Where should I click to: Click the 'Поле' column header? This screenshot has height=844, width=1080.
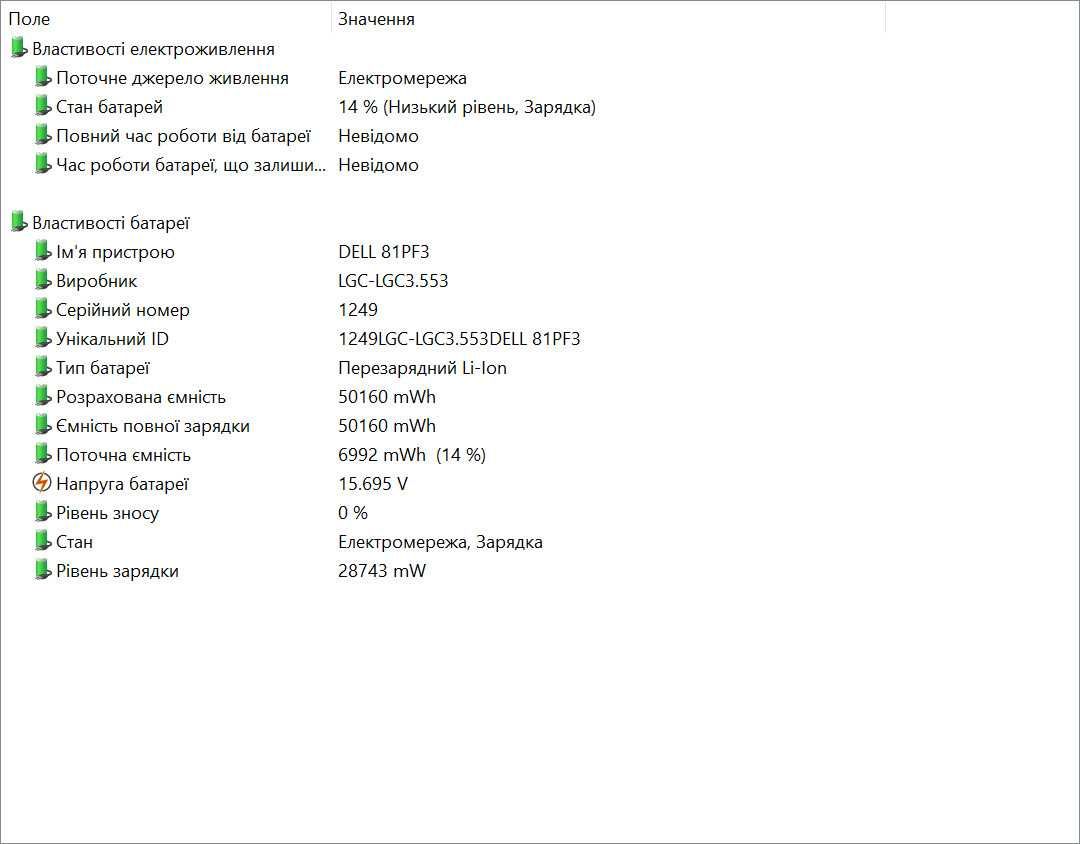(x=165, y=19)
